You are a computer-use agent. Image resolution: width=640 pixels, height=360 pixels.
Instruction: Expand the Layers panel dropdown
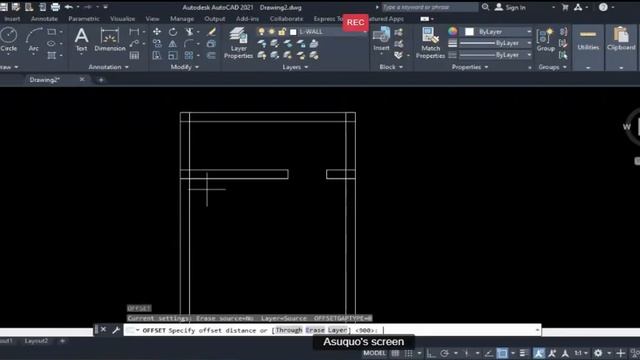pyautogui.click(x=295, y=67)
